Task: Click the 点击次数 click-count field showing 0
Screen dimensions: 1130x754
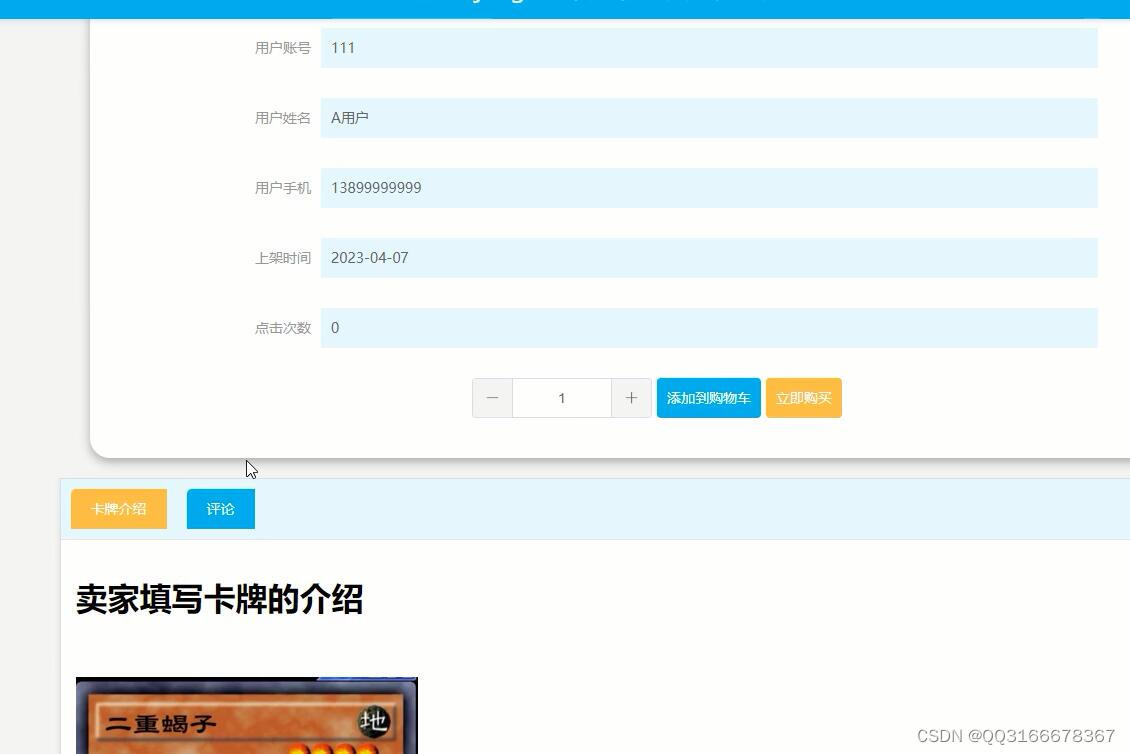Action: point(708,327)
